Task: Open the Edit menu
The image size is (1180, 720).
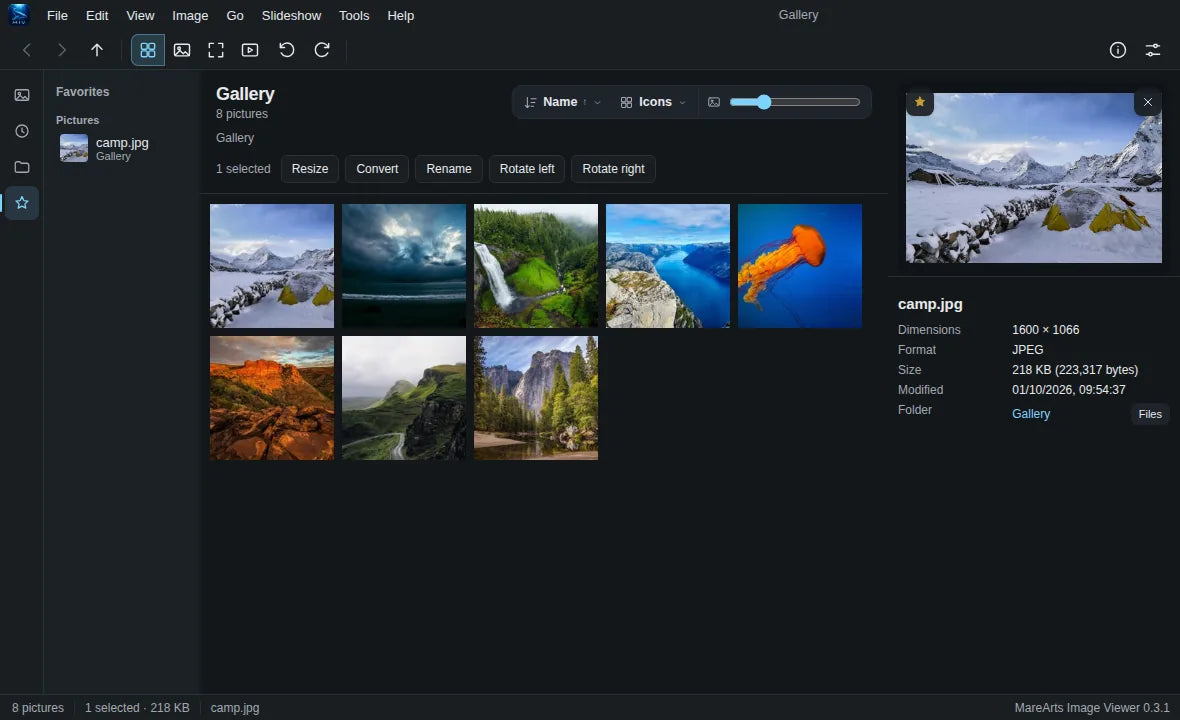Action: [x=97, y=16]
